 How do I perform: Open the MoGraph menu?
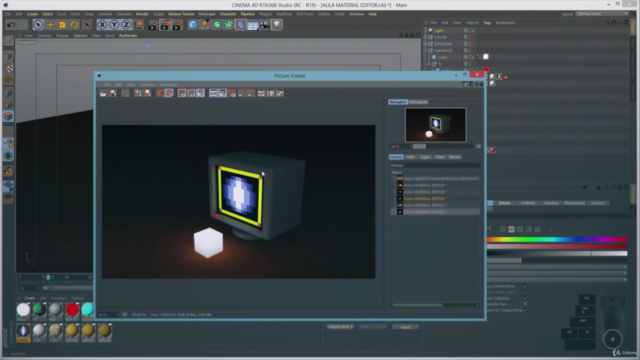tap(207, 14)
